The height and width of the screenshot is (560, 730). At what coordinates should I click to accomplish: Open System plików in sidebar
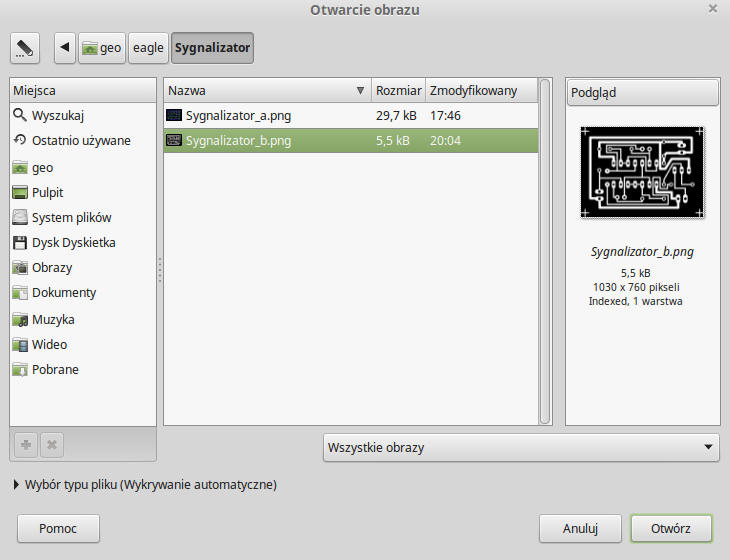tap(71, 218)
